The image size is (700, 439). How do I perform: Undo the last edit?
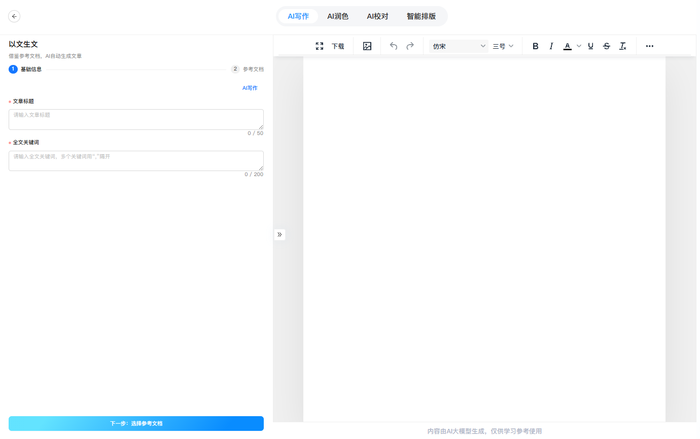[393, 46]
